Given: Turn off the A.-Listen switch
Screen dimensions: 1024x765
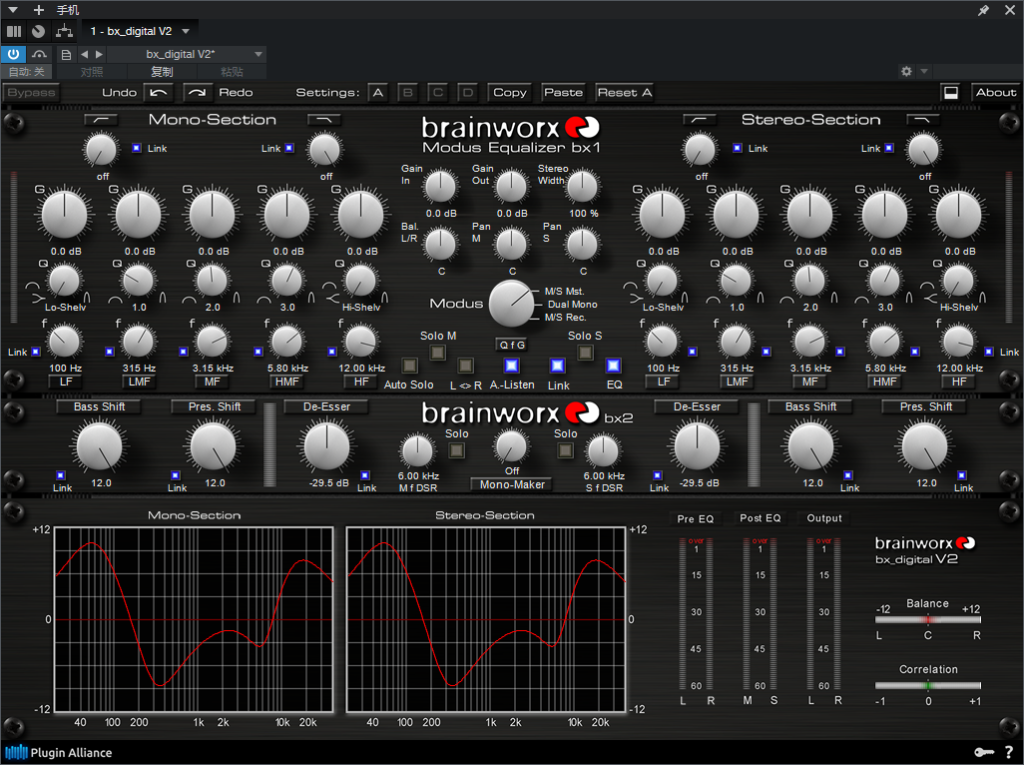Looking at the screenshot, I should point(510,366).
